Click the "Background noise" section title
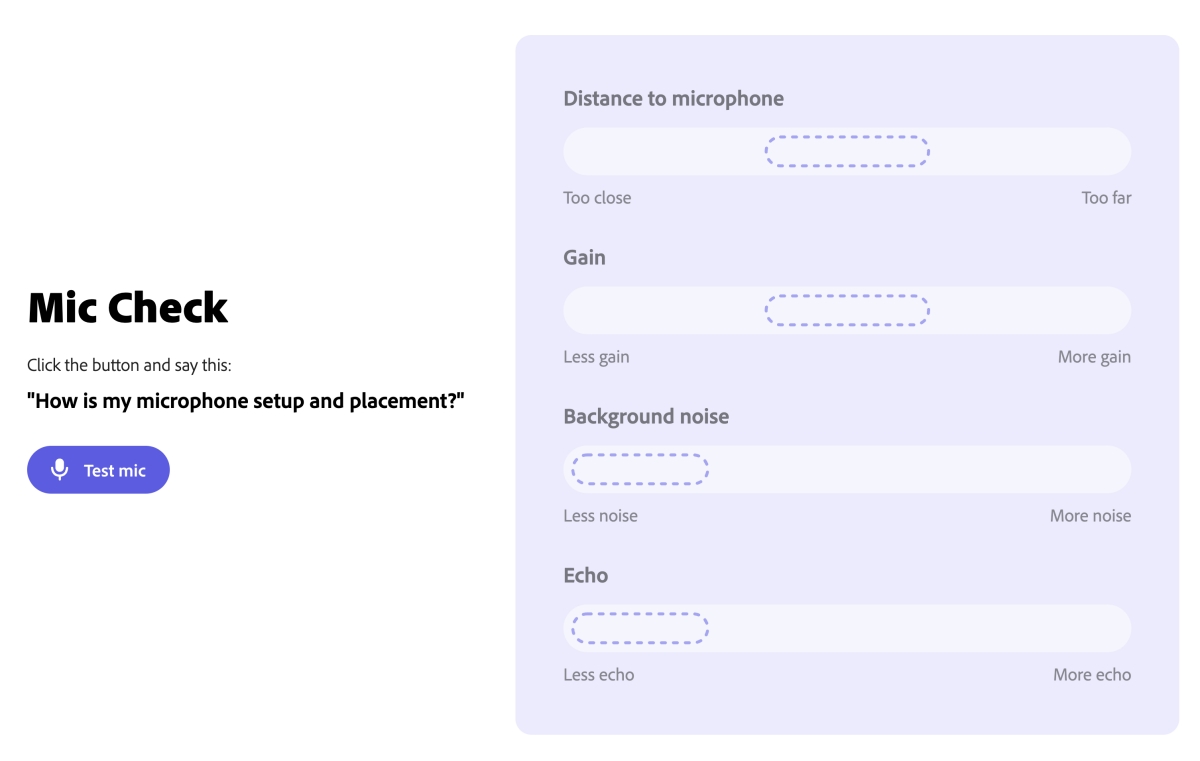The image size is (1200, 761). tap(646, 417)
